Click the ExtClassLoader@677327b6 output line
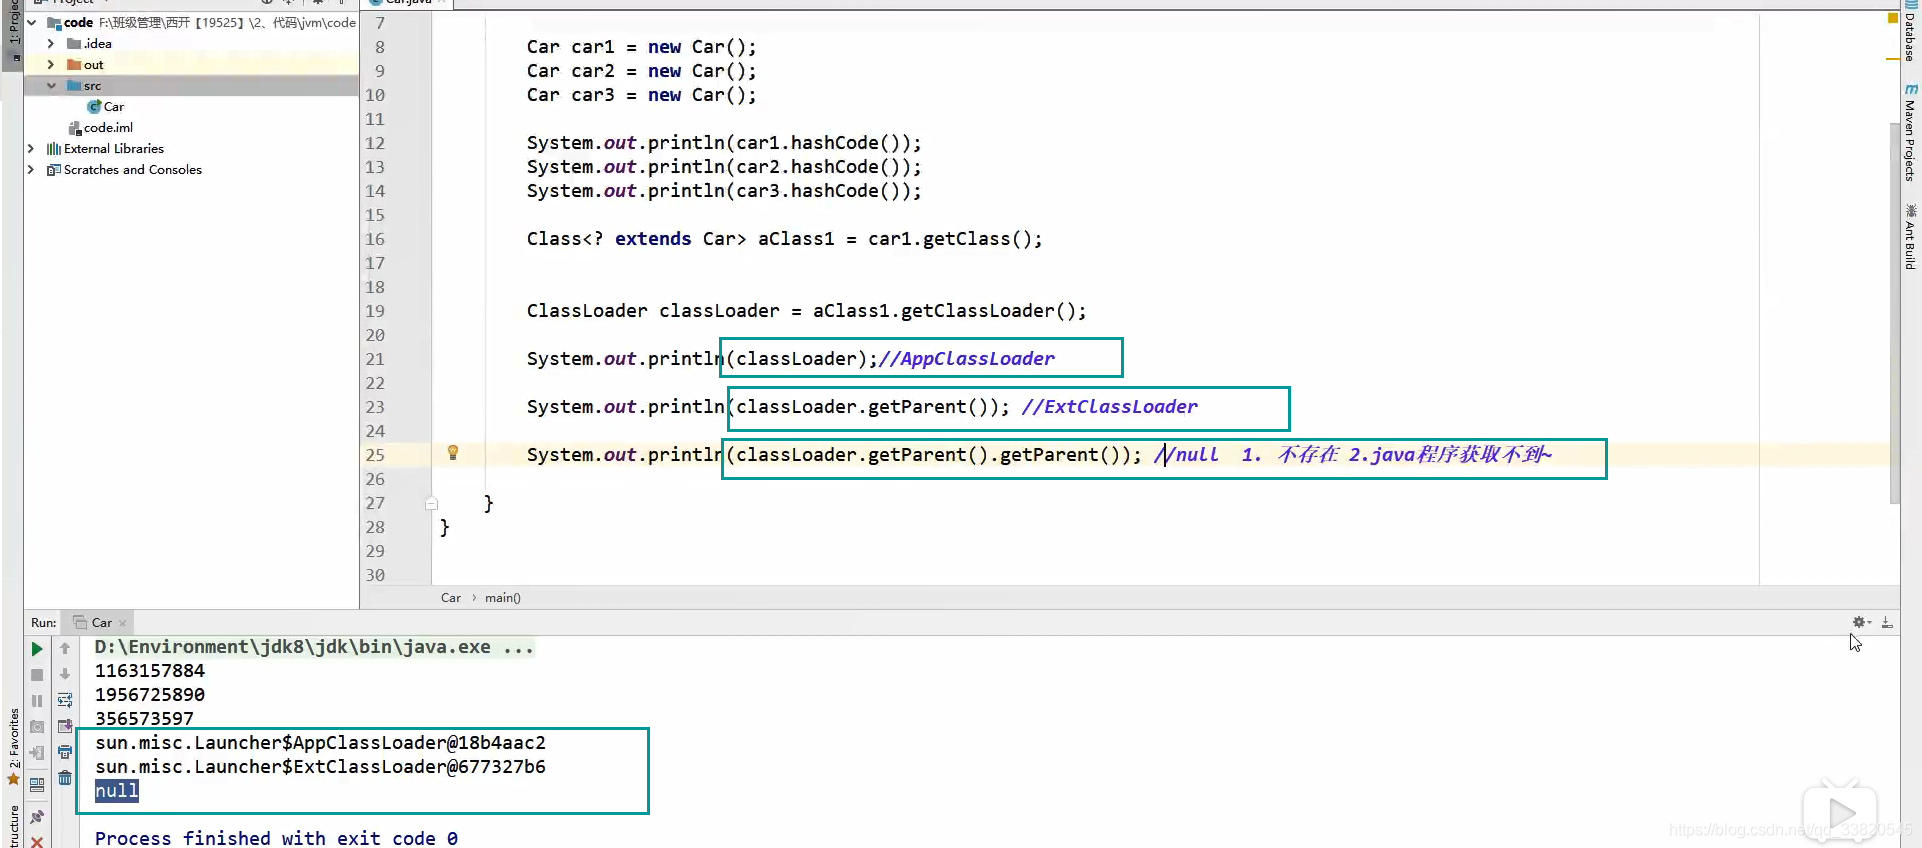 click(321, 767)
